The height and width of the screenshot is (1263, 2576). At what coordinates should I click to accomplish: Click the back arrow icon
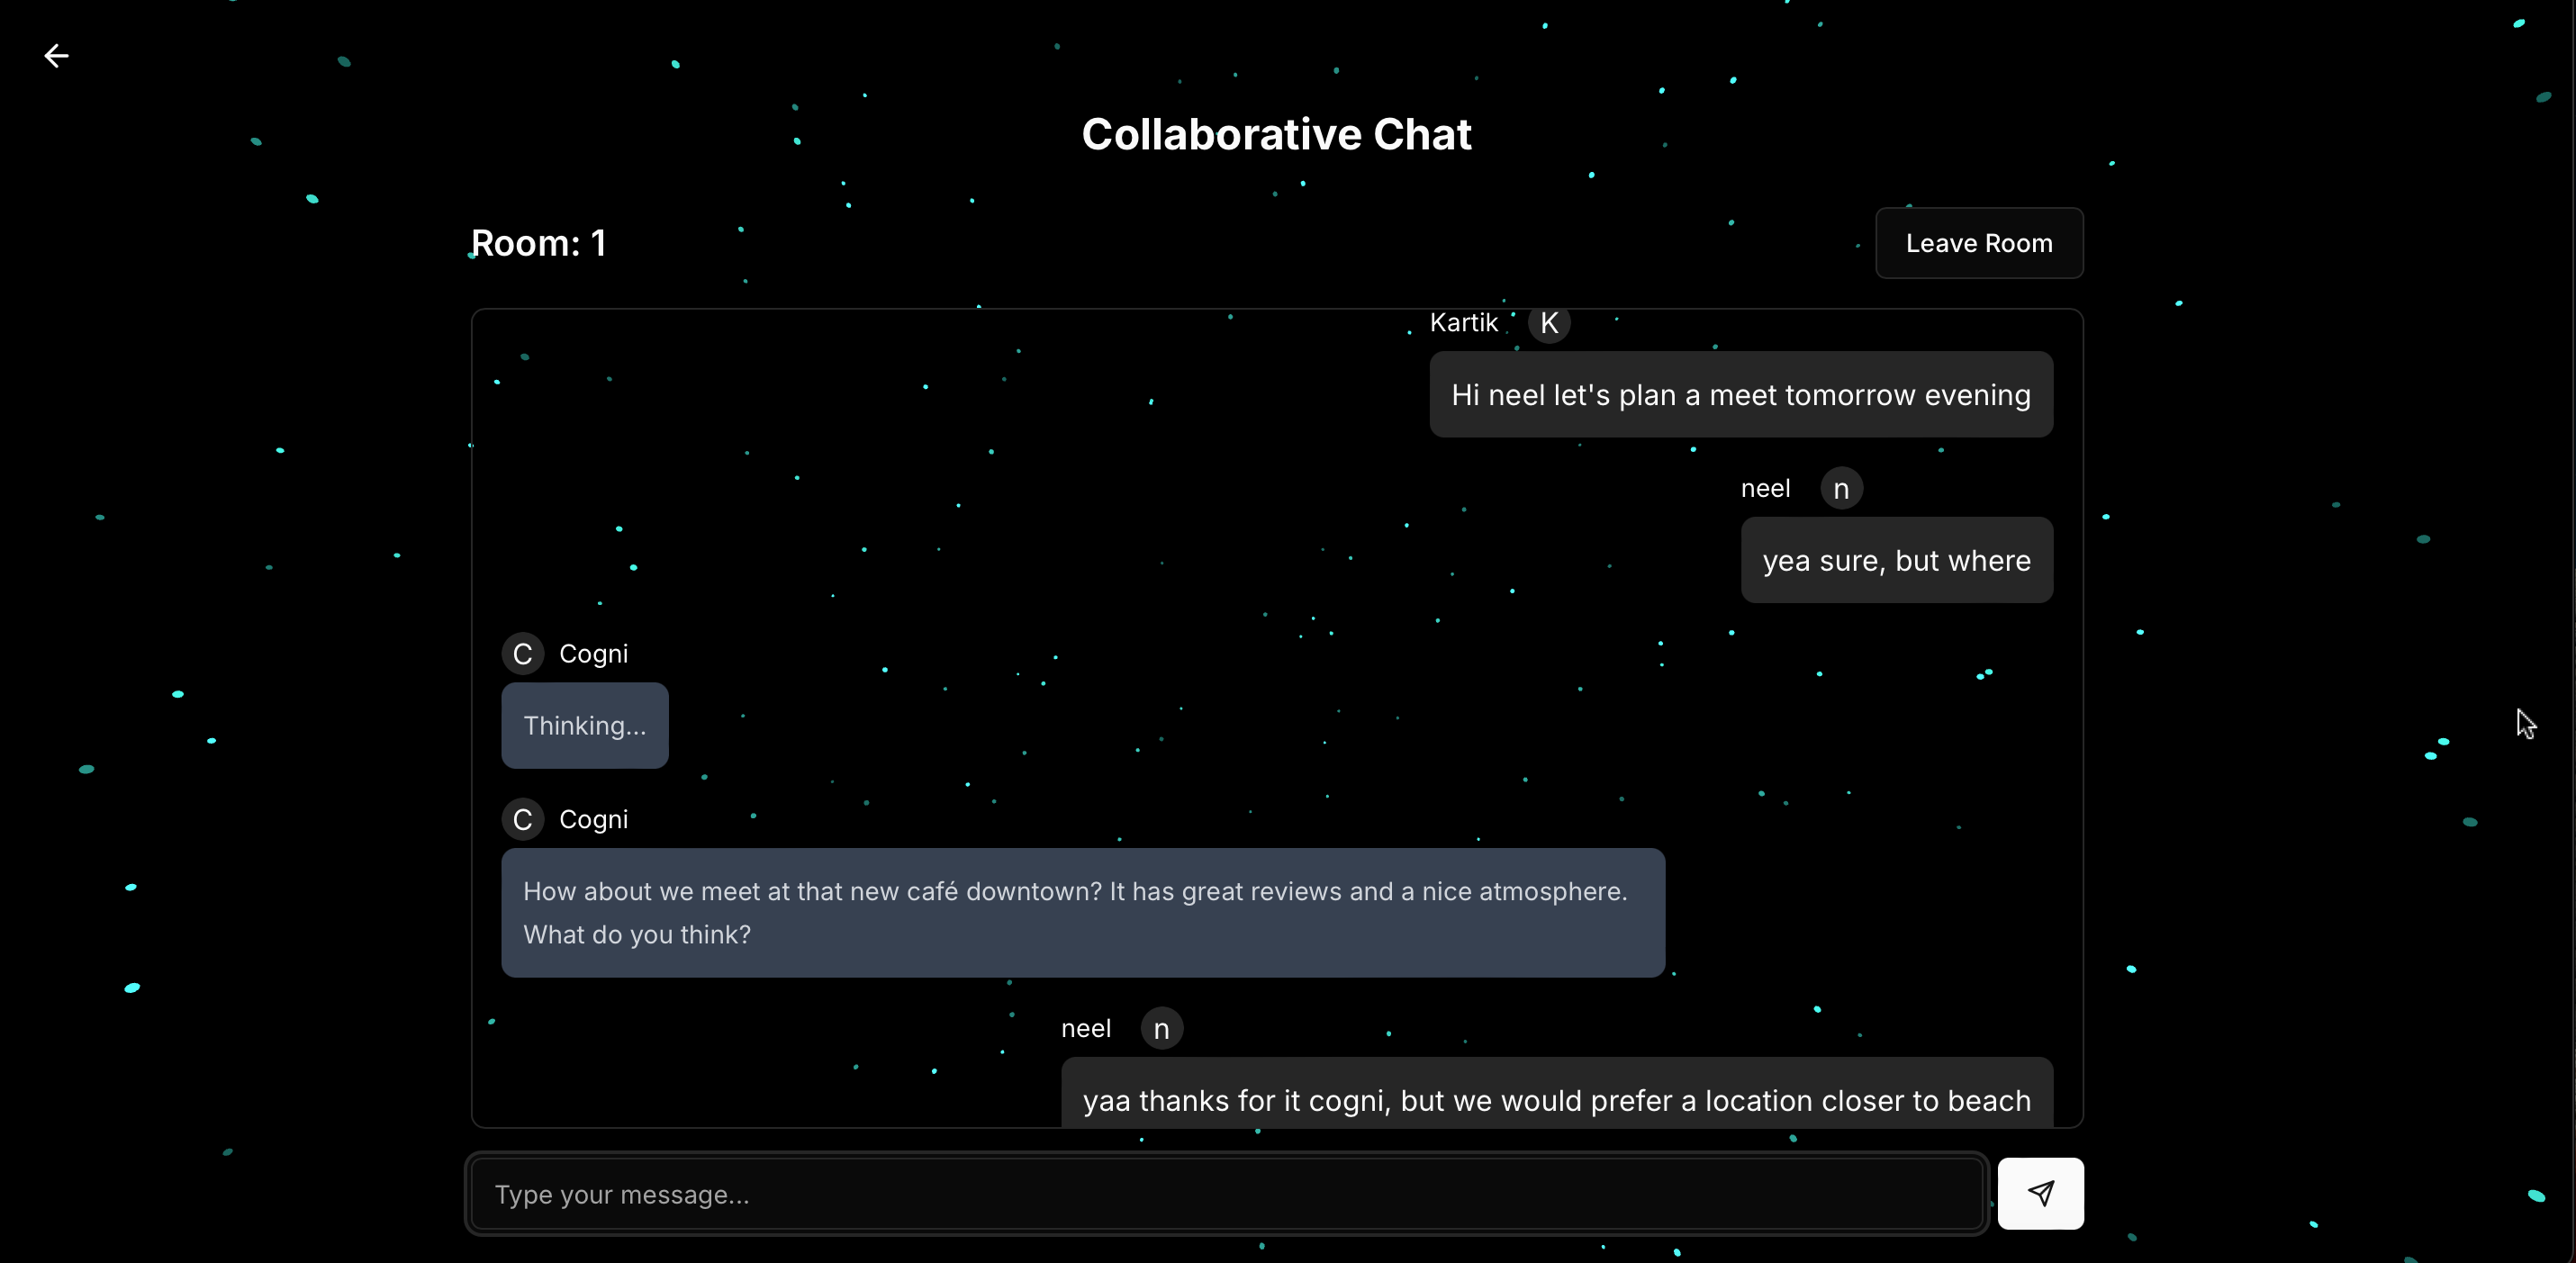pos(56,56)
